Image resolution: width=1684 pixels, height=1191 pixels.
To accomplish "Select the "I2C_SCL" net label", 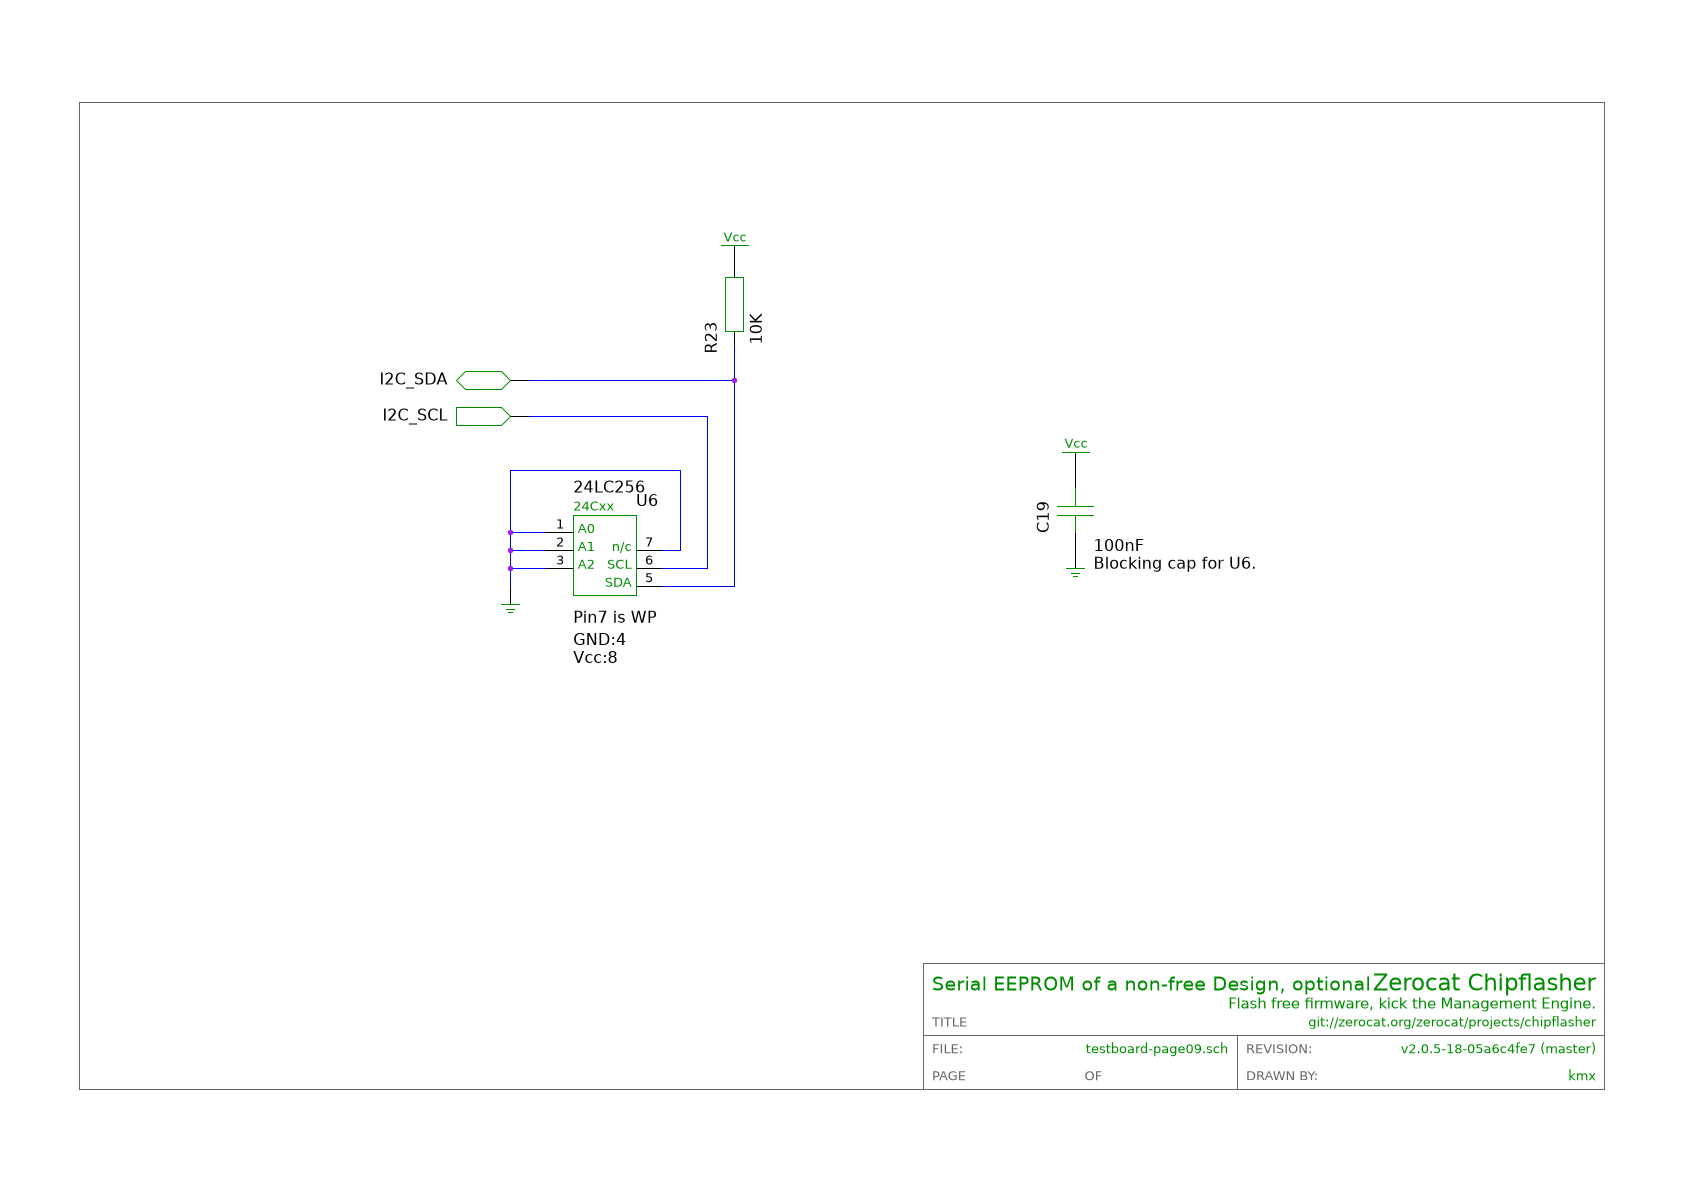I will [x=415, y=415].
